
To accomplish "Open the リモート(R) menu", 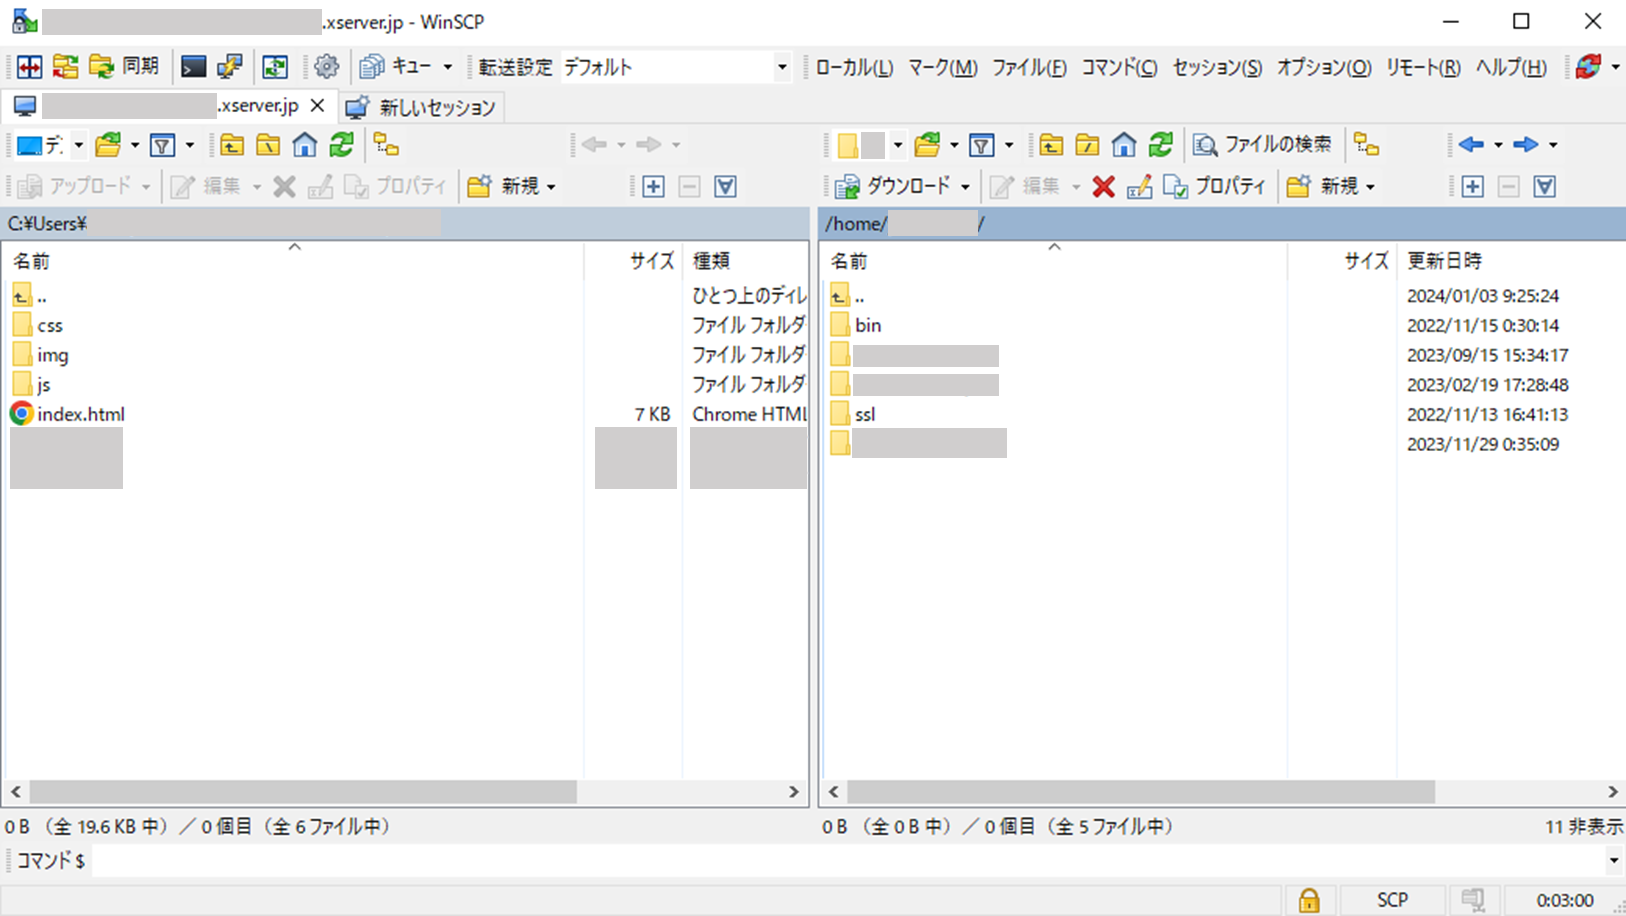I will pos(1423,67).
